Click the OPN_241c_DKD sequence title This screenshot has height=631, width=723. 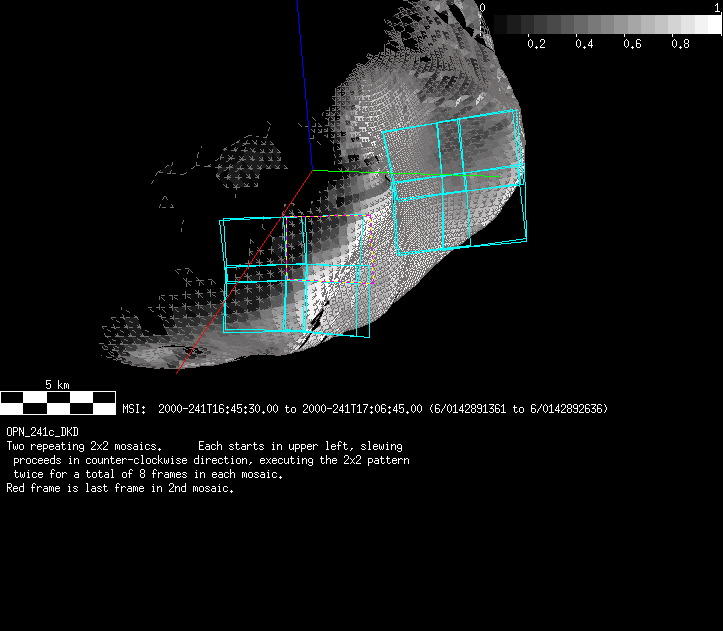pos(42,432)
